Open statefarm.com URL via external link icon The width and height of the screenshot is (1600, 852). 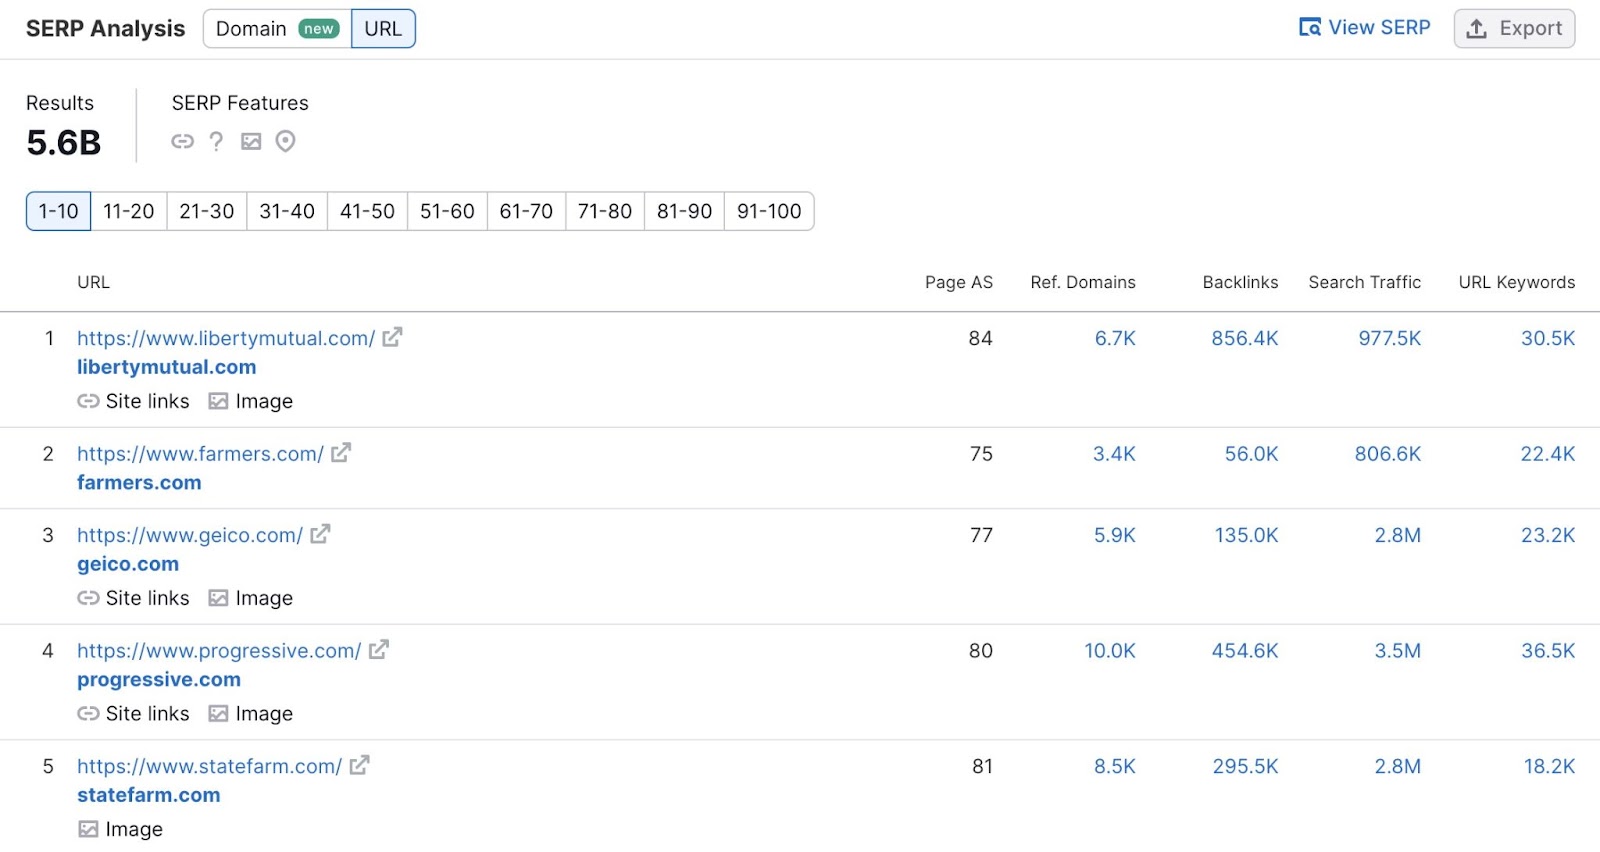[360, 765]
